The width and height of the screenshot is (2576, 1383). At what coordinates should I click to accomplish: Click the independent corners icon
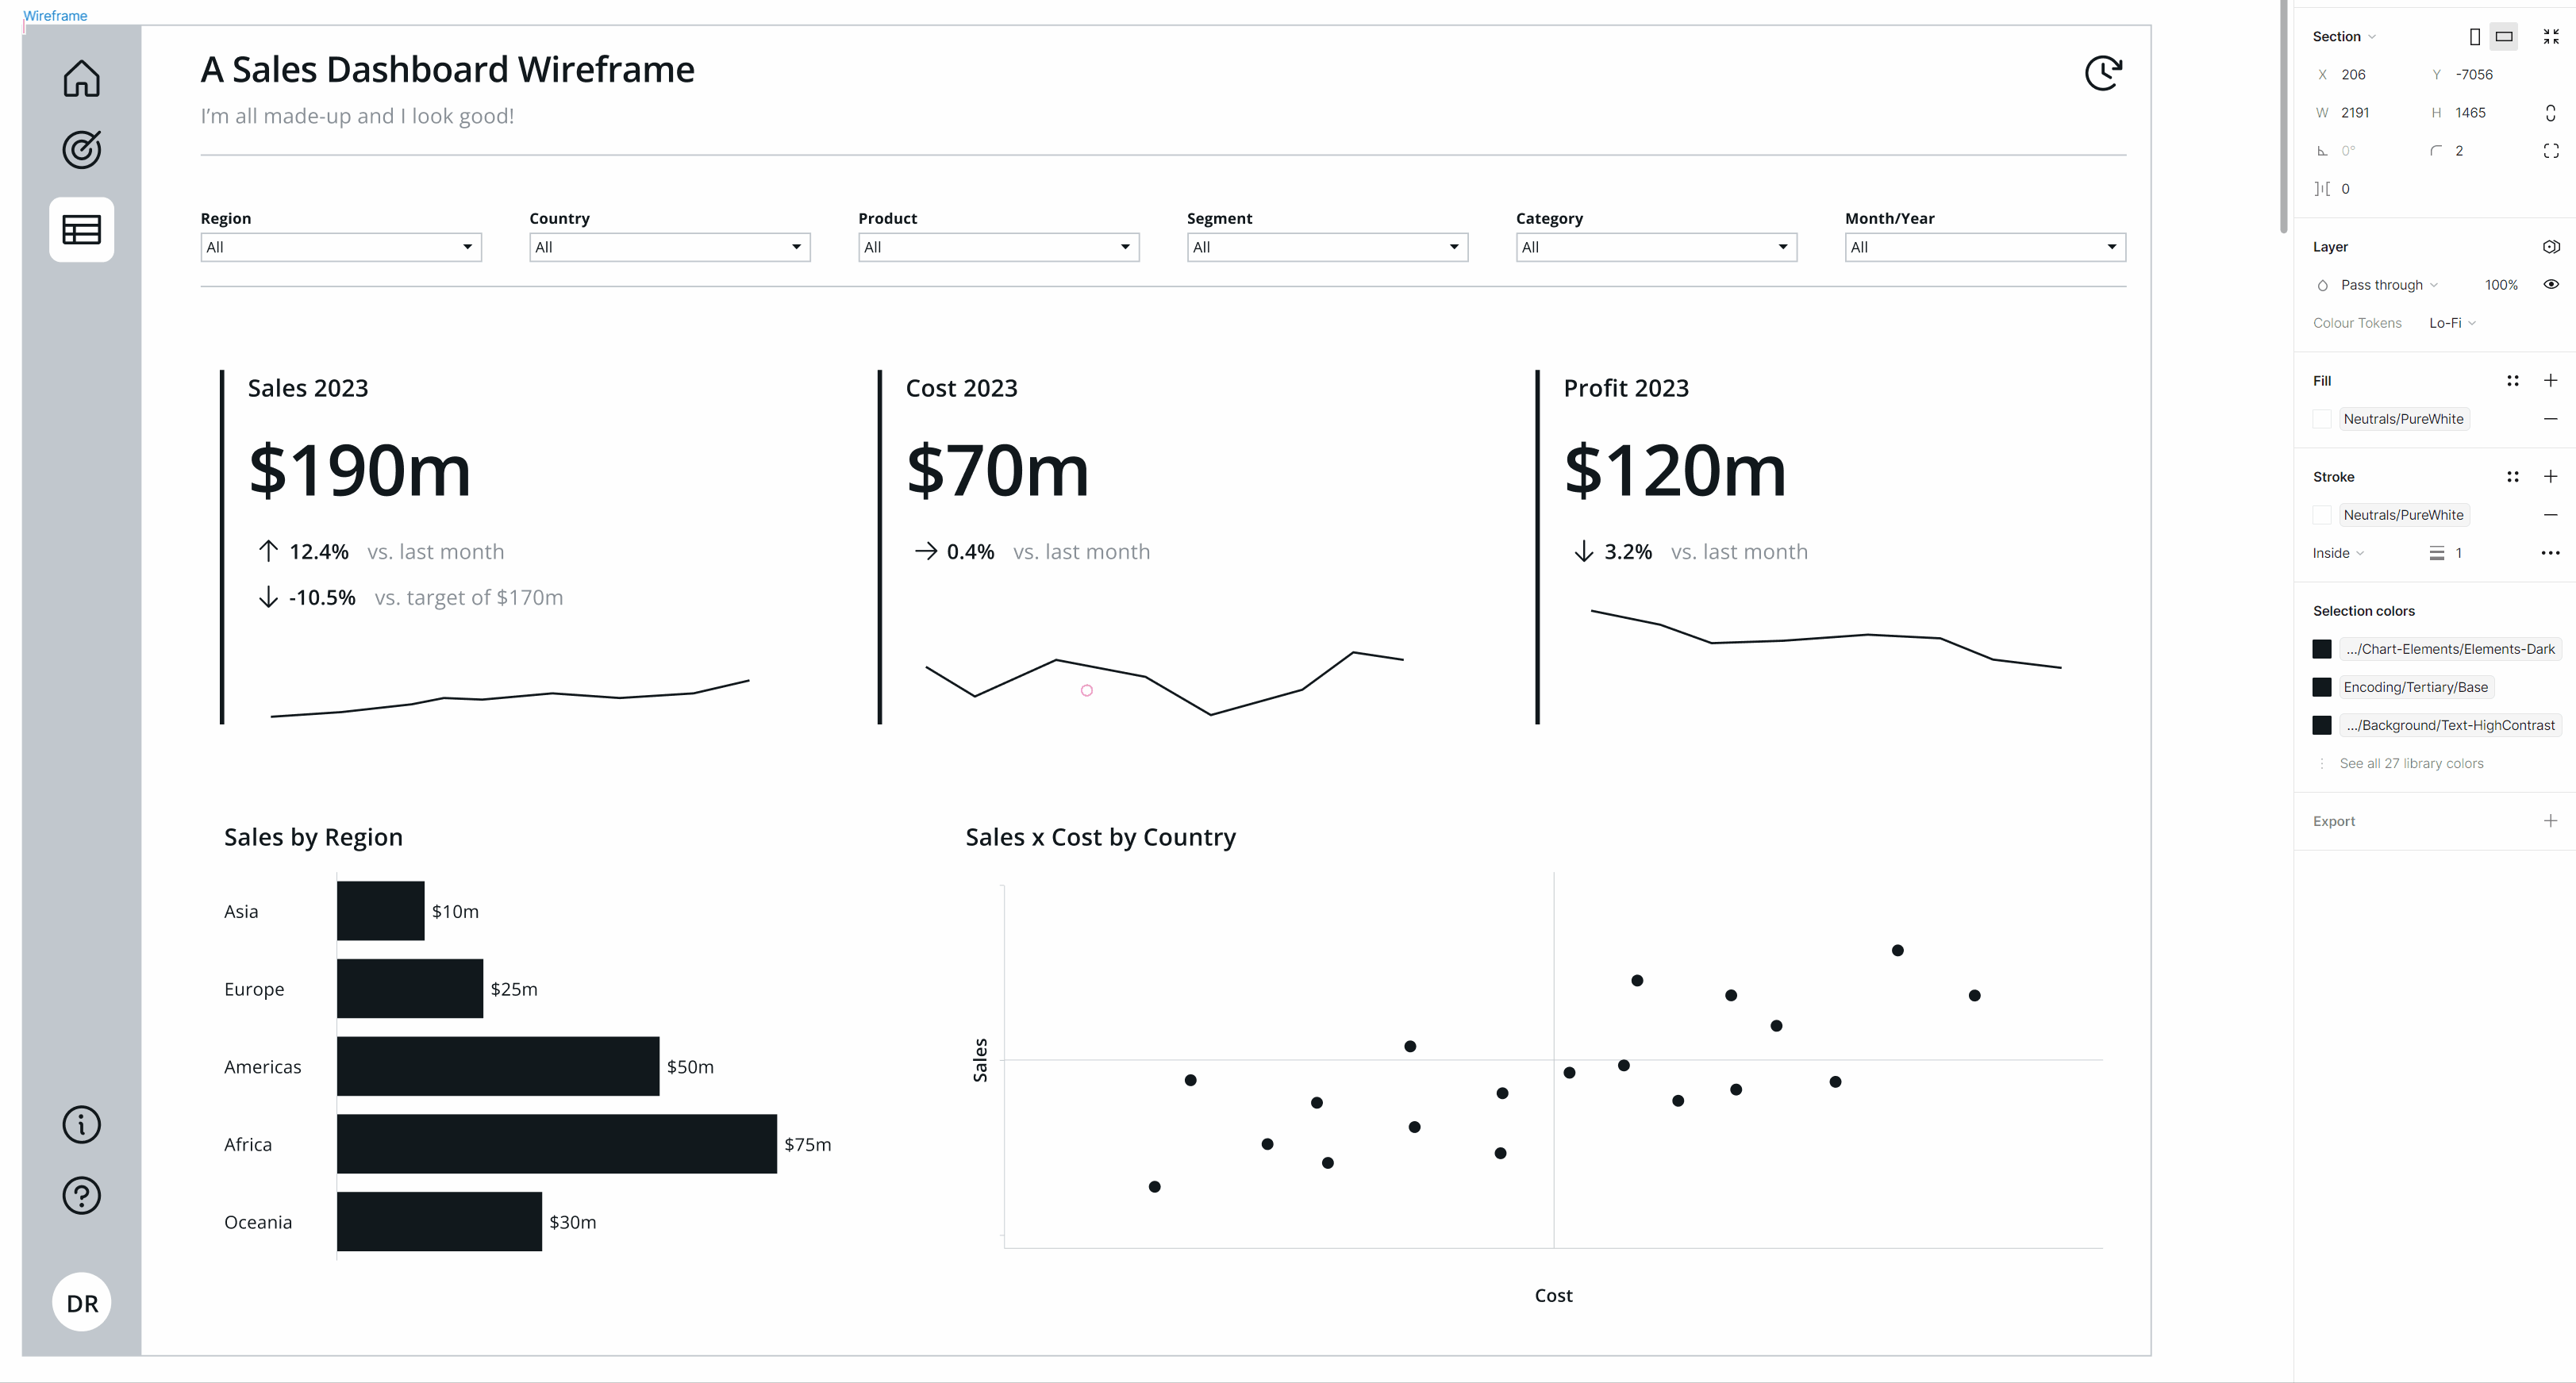pyautogui.click(x=2550, y=151)
